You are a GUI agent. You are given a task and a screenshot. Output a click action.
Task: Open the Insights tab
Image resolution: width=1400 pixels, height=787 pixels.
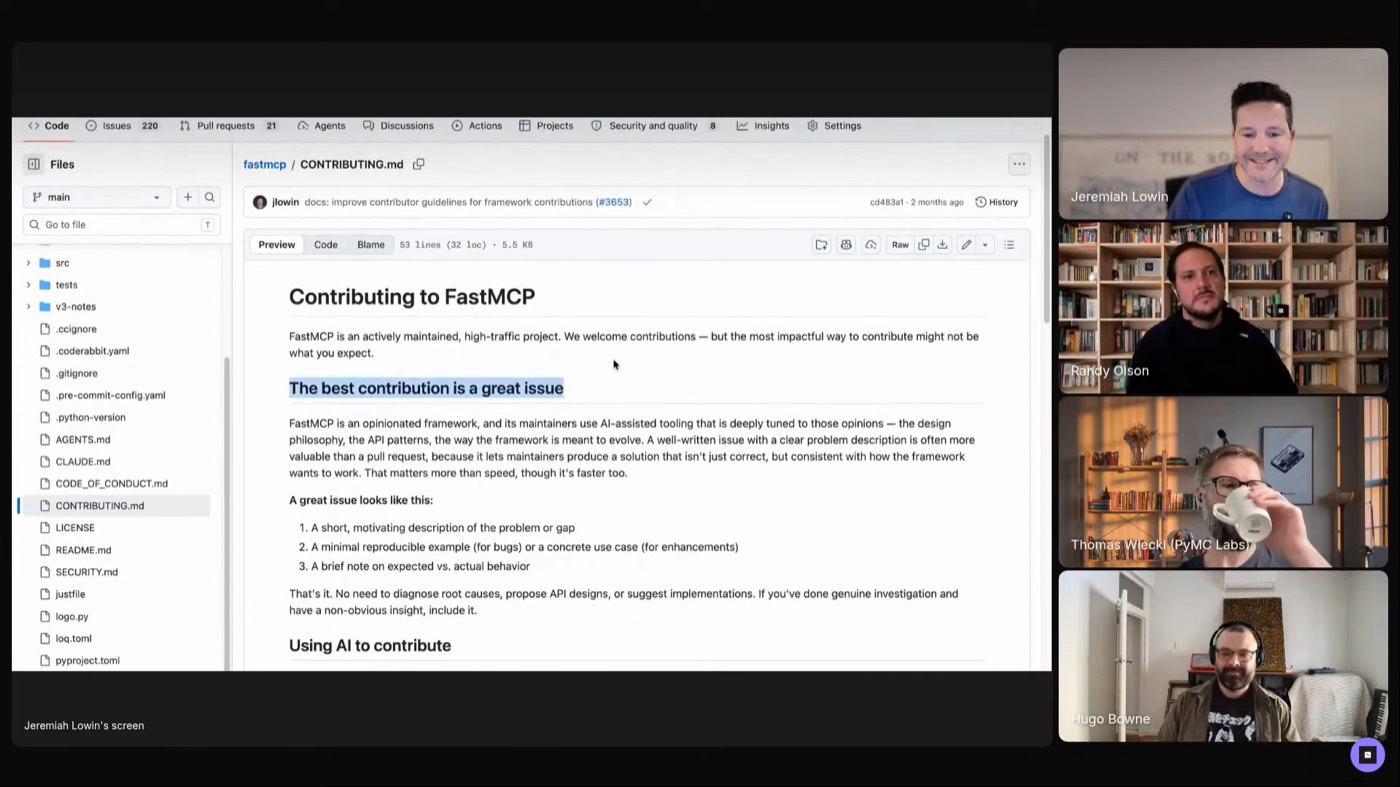pyautogui.click(x=763, y=126)
